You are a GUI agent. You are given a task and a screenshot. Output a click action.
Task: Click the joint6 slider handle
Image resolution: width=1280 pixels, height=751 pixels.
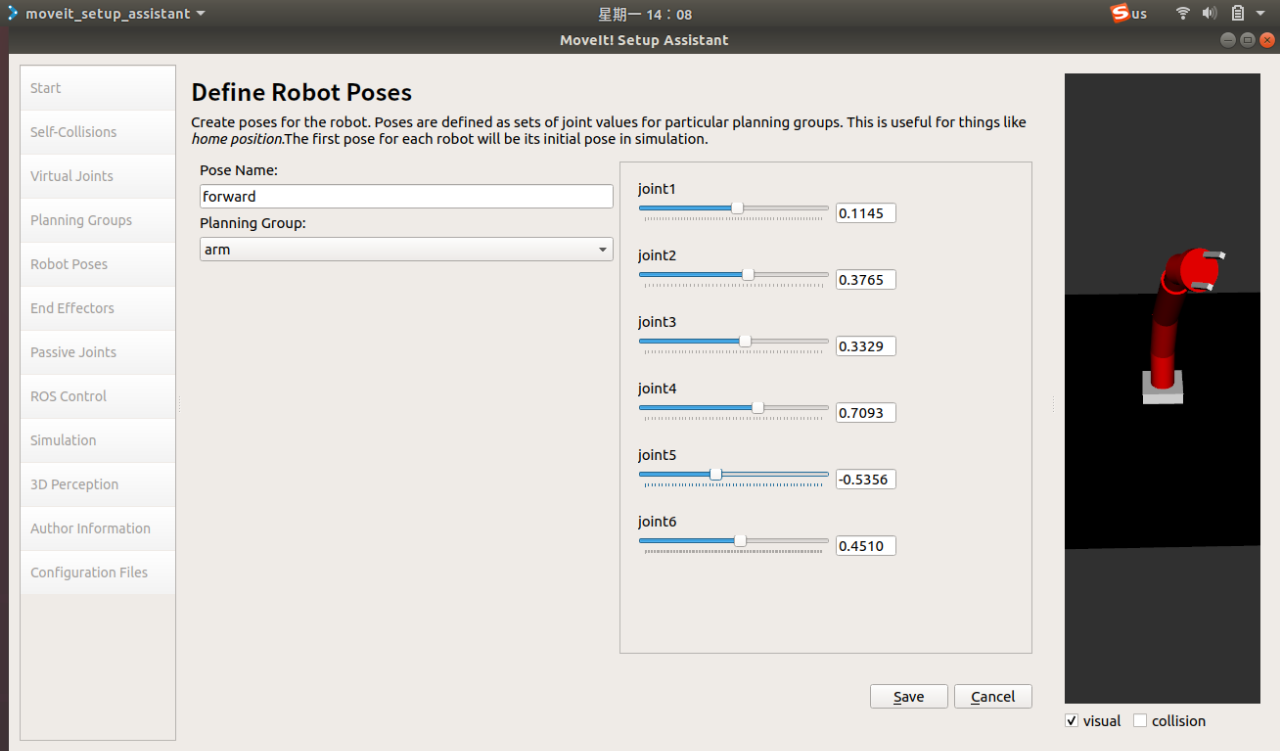(x=740, y=541)
